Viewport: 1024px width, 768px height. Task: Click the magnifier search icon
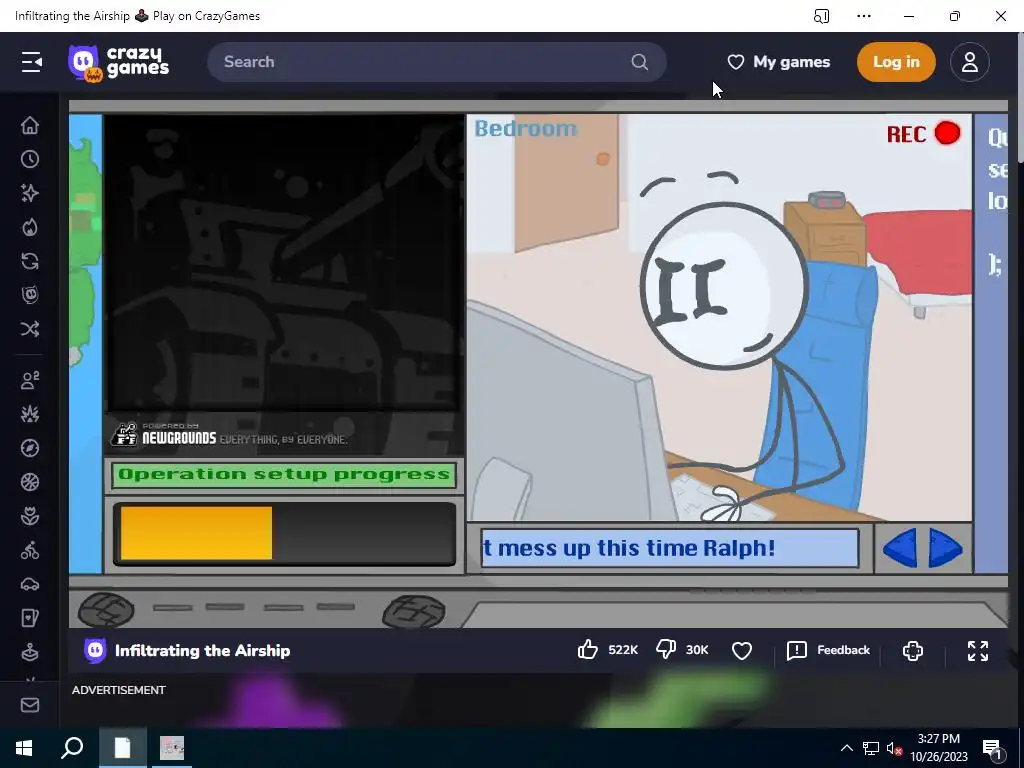click(640, 62)
